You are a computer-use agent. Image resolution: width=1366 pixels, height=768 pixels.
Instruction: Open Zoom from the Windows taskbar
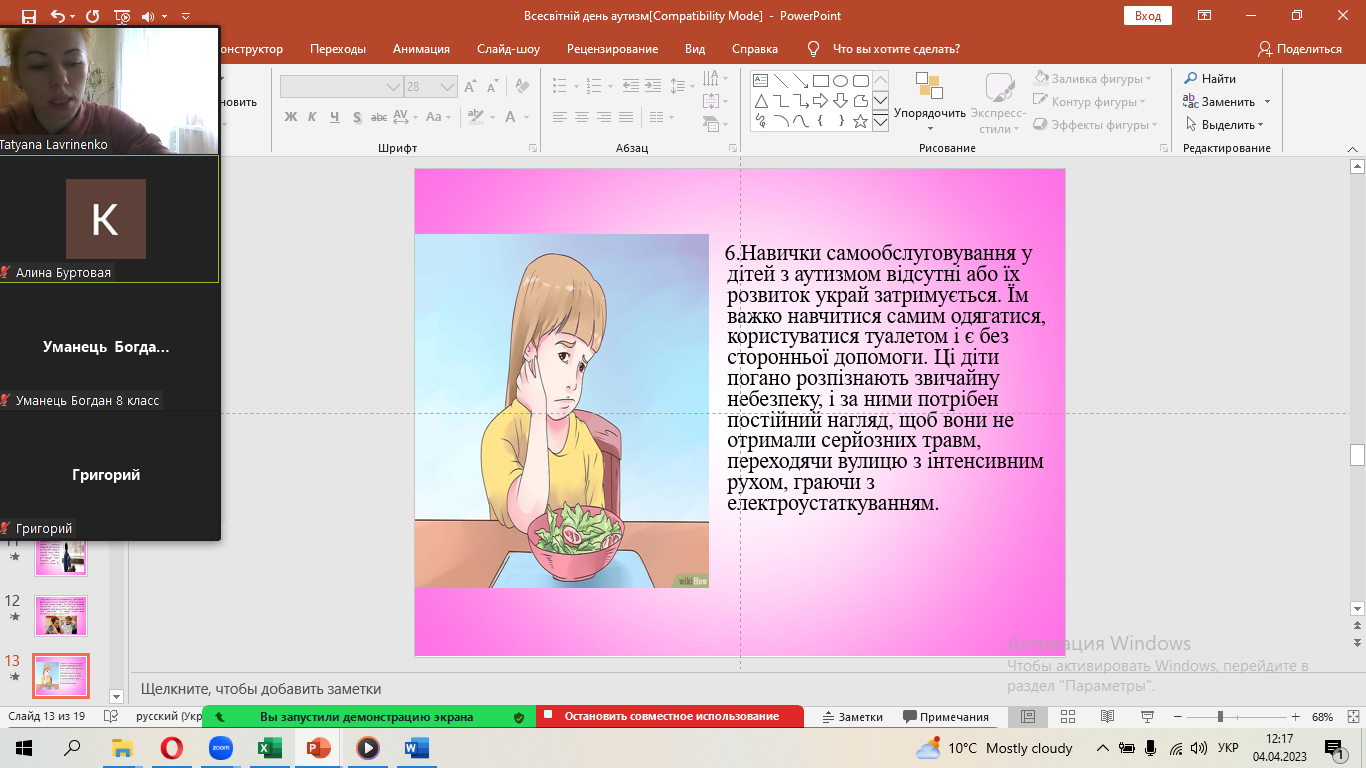tap(220, 747)
